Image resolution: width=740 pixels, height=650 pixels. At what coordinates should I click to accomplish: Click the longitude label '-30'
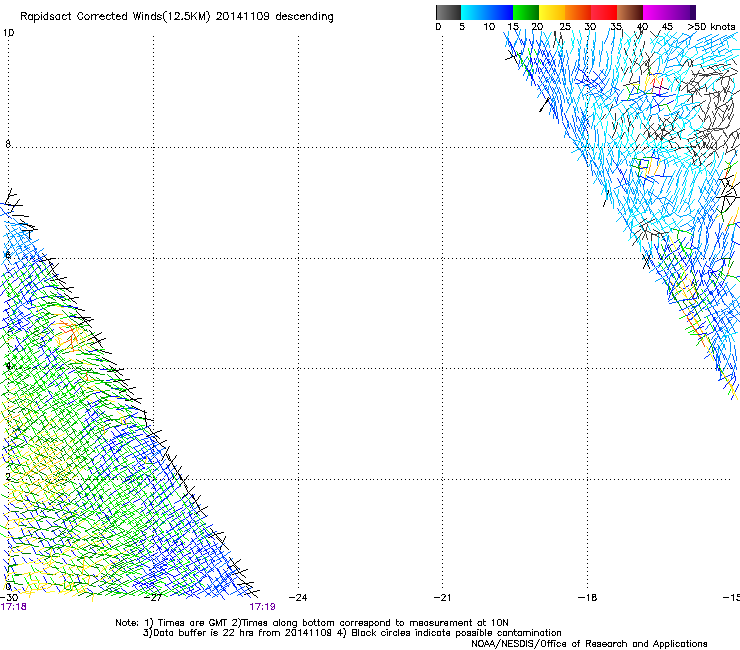coord(8,597)
